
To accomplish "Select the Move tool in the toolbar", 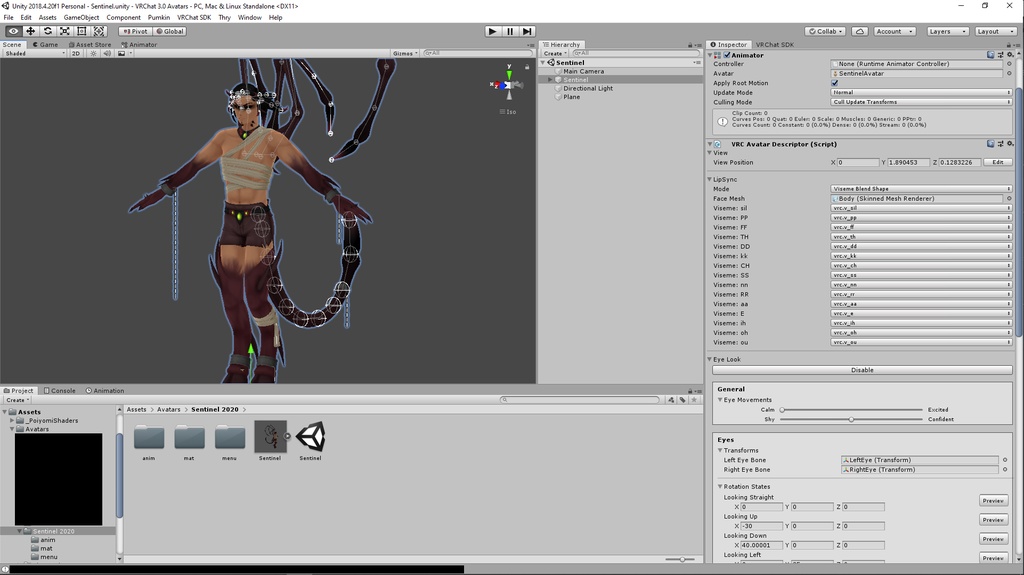I will pyautogui.click(x=30, y=31).
